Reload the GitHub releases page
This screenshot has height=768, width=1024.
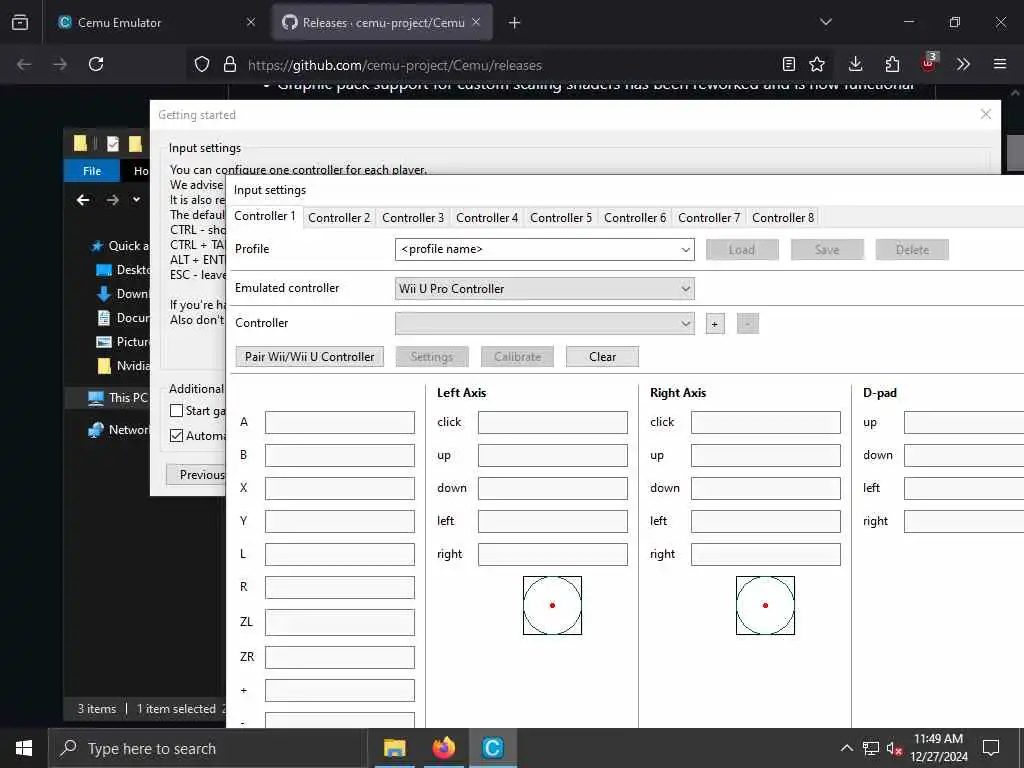(96, 65)
